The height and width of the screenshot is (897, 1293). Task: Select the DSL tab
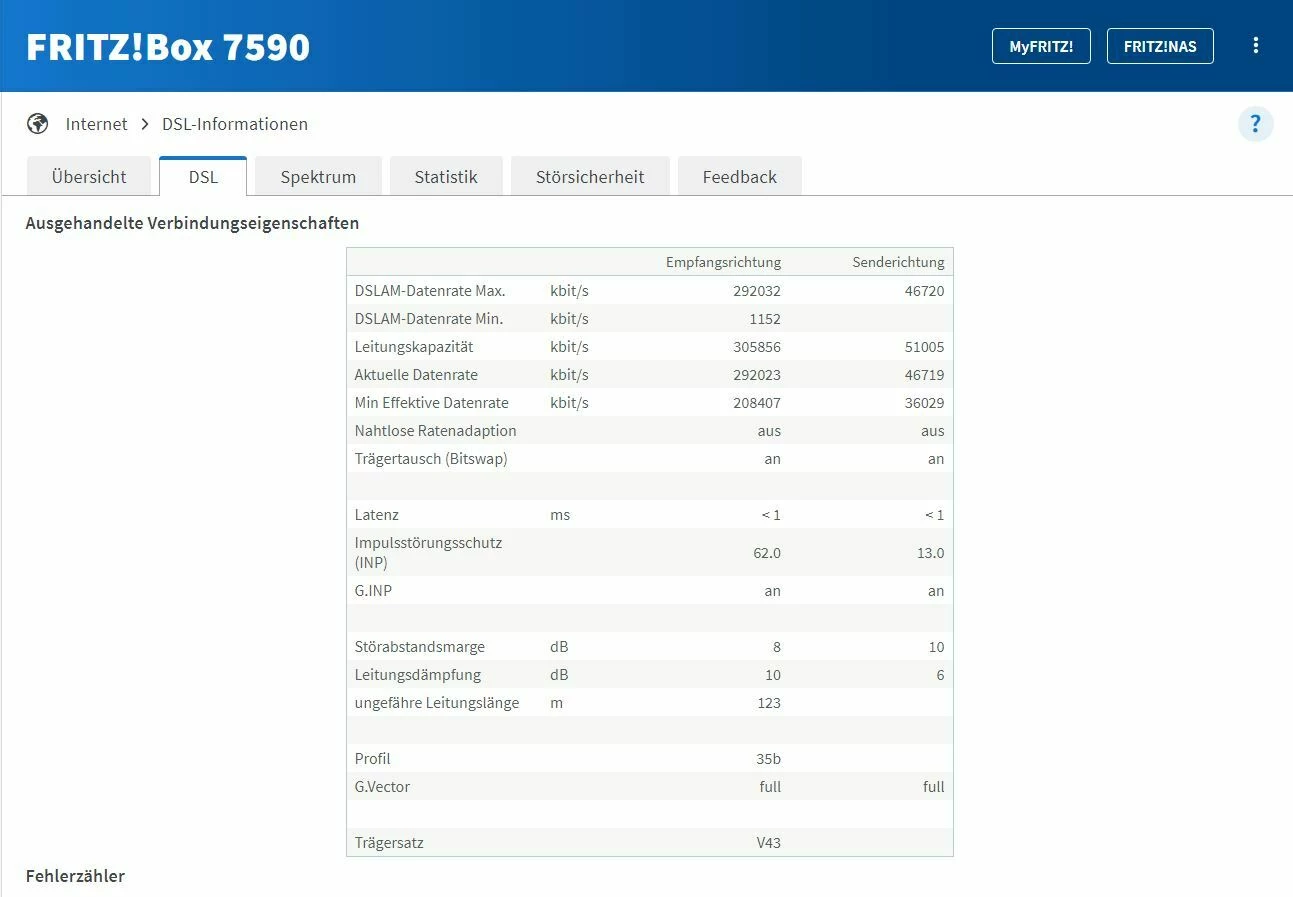click(x=203, y=177)
